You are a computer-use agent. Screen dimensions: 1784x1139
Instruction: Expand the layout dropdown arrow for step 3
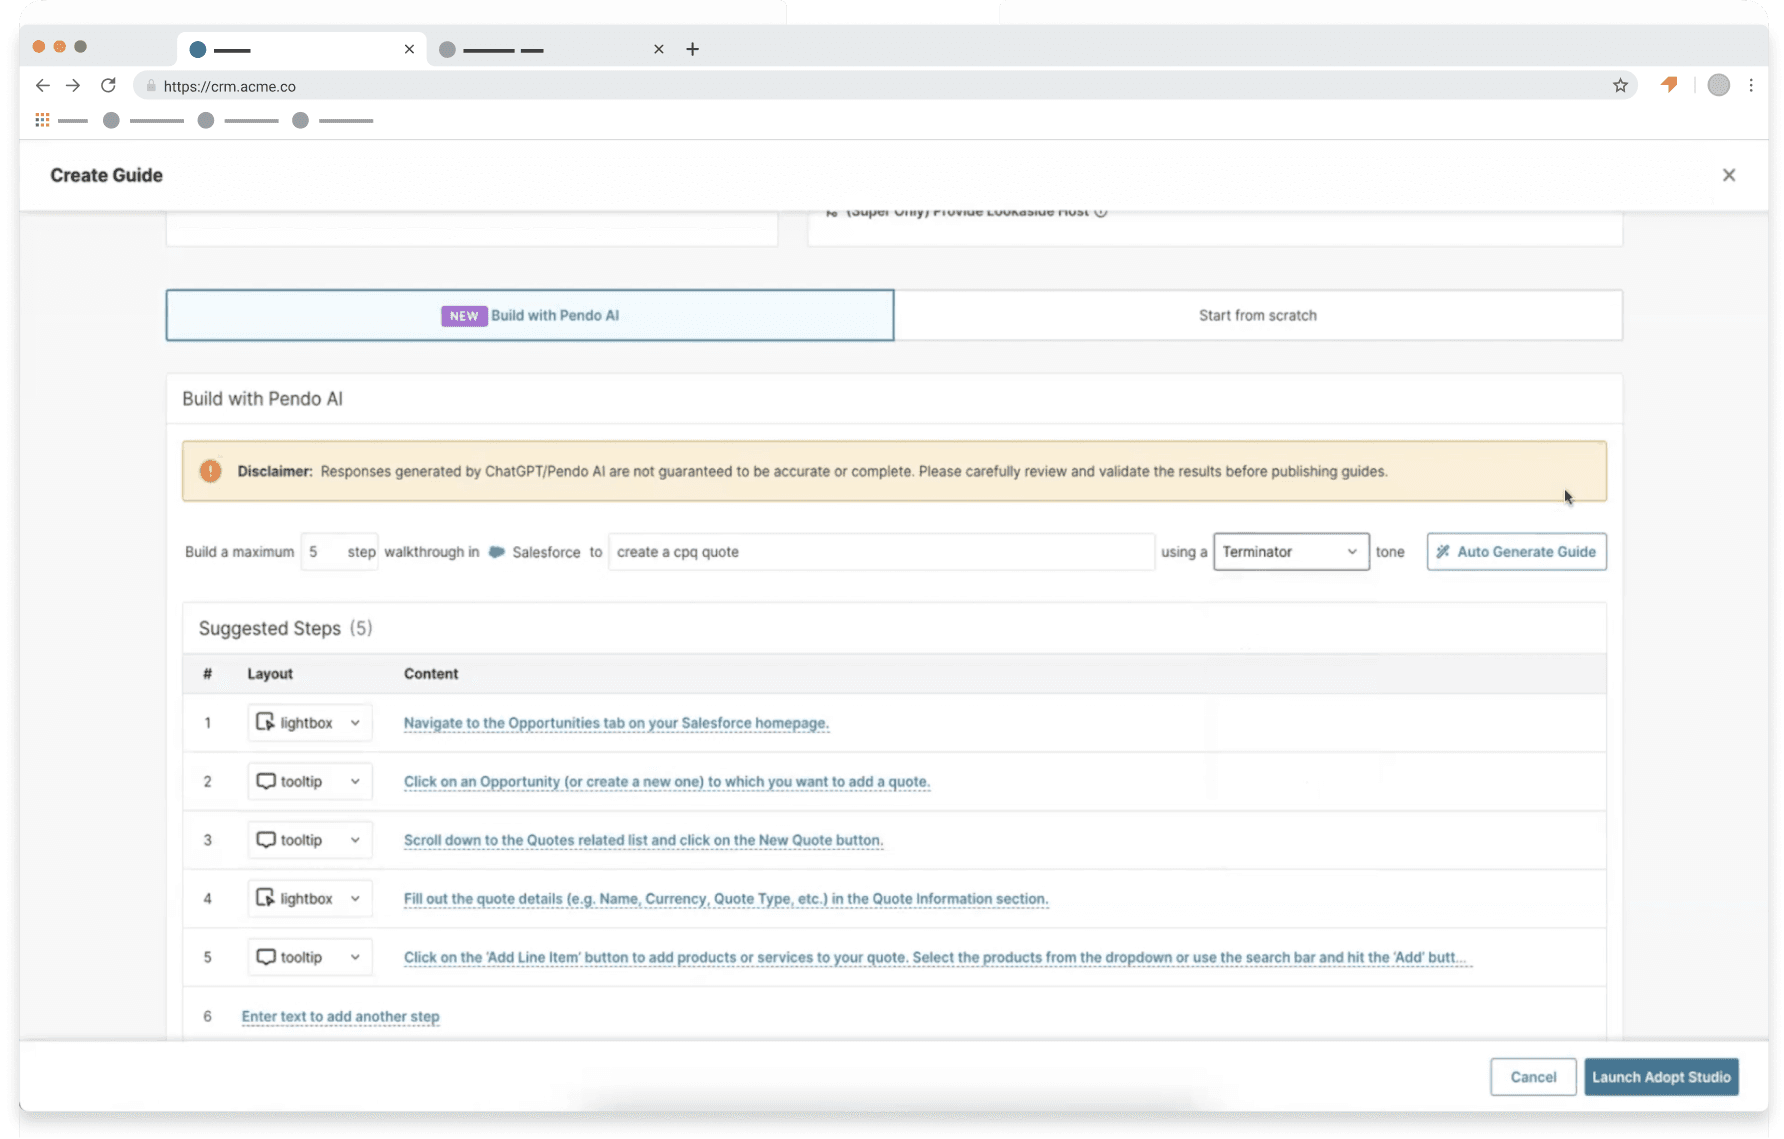(355, 840)
